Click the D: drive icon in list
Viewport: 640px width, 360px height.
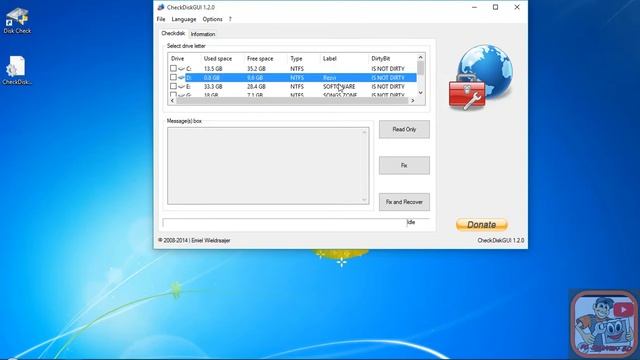181,78
